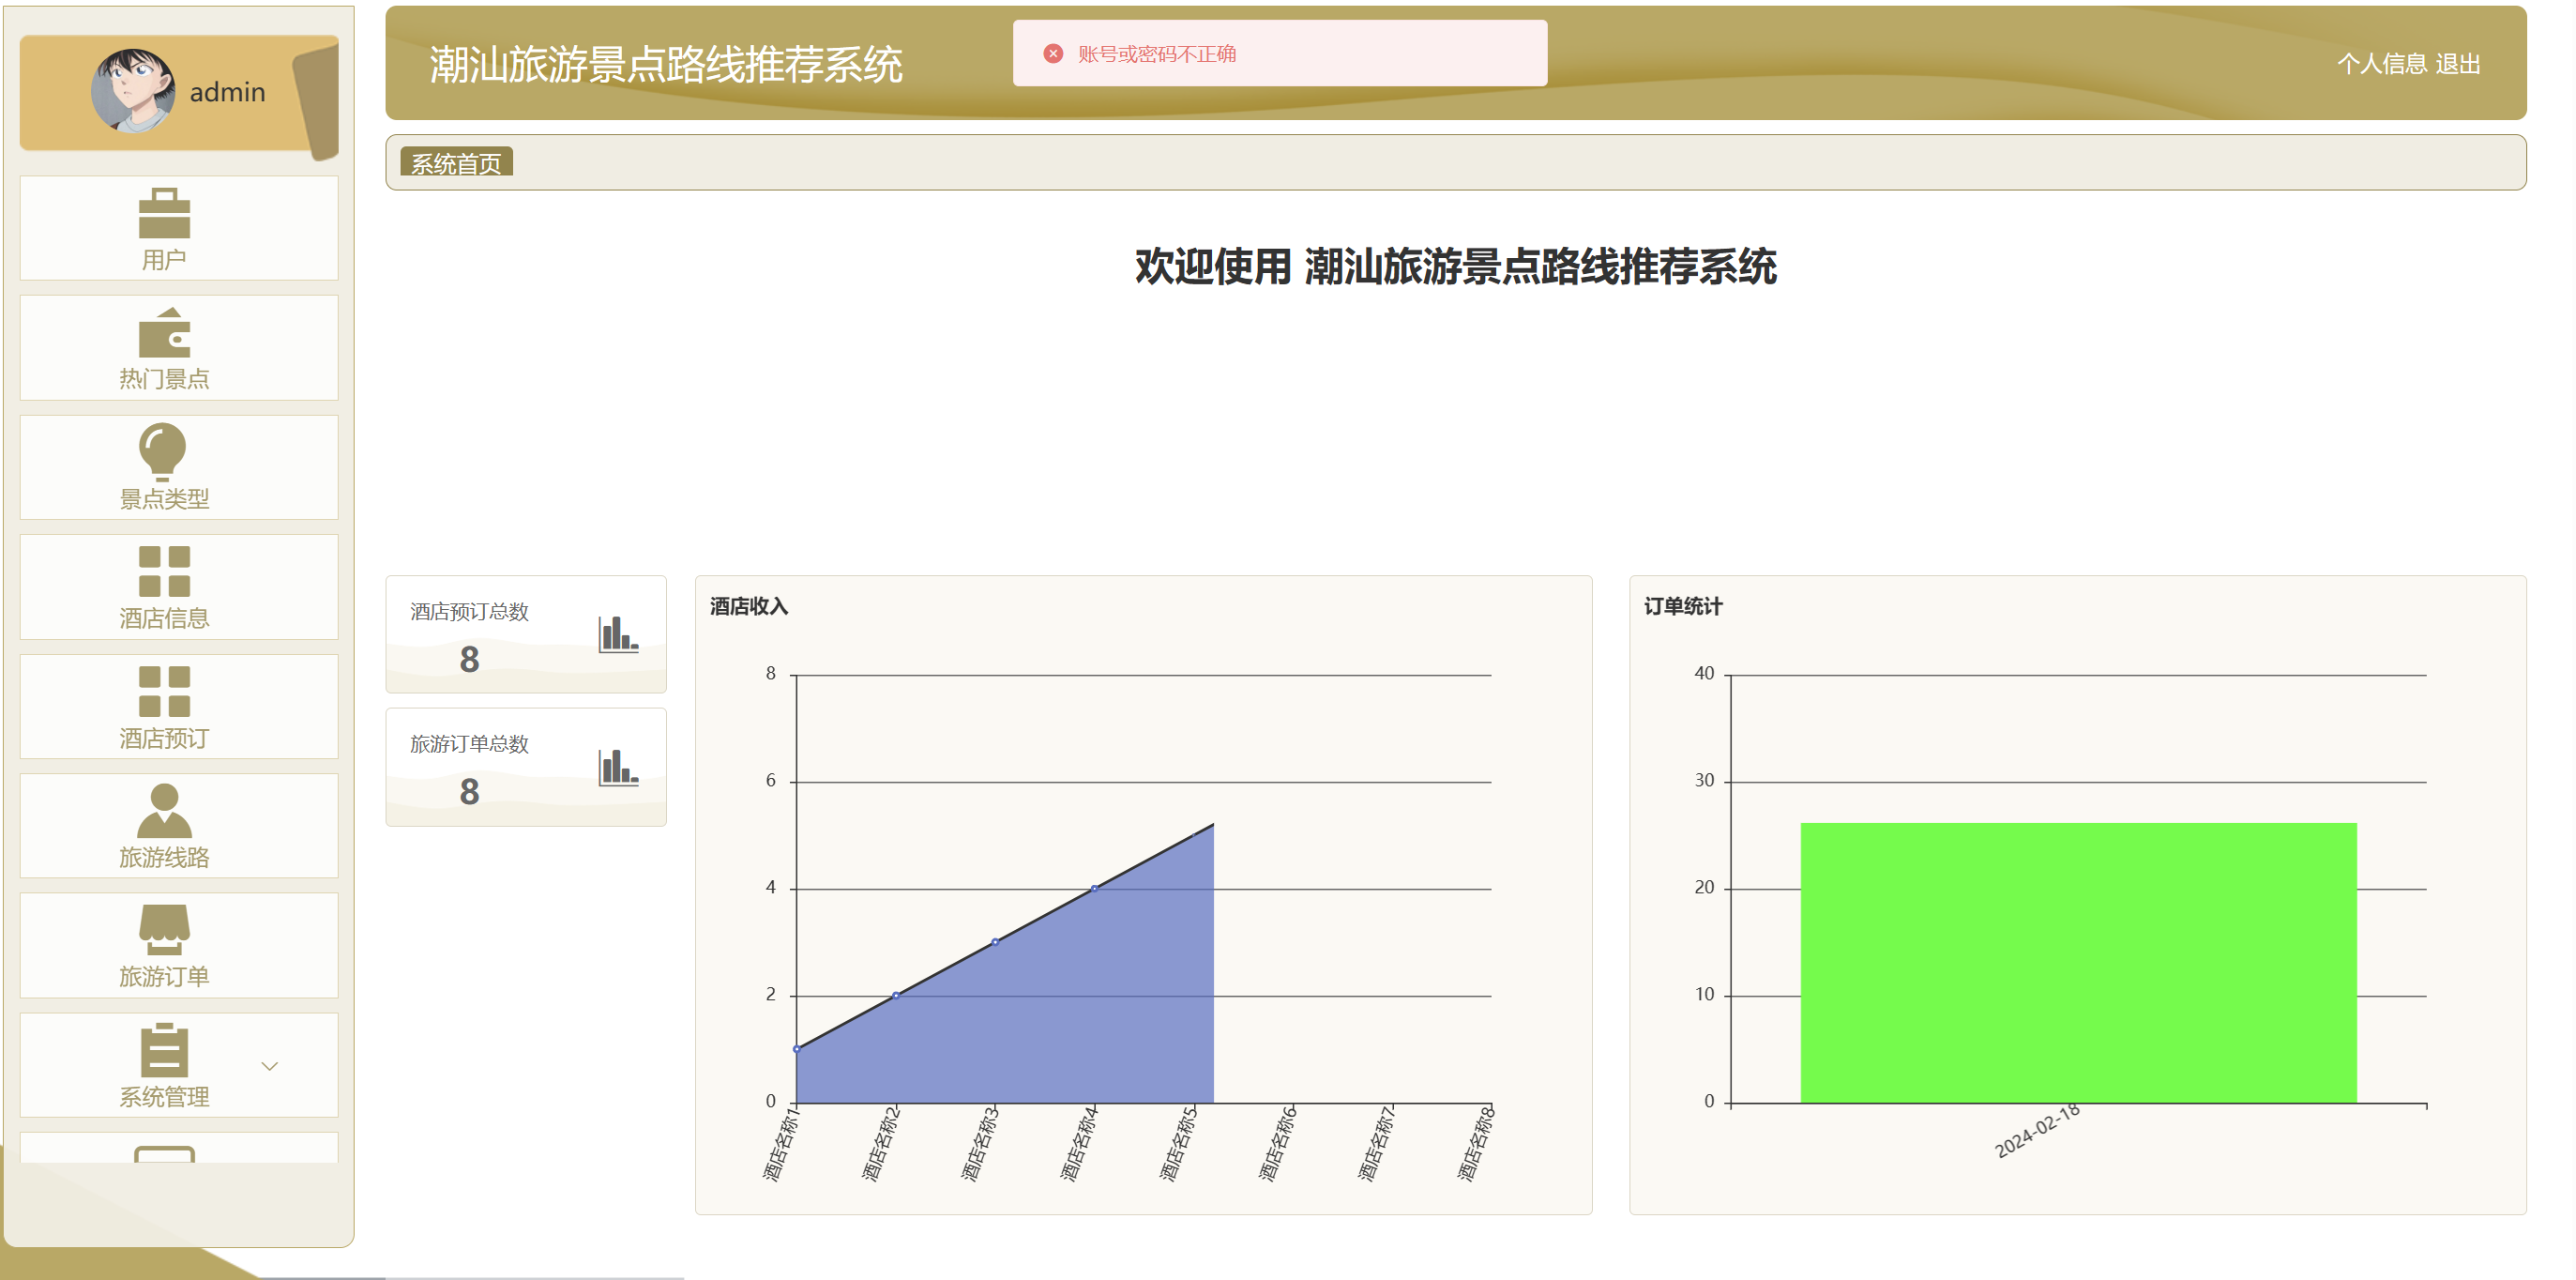Click the 6 label on 酒店收入 axis

coord(770,781)
